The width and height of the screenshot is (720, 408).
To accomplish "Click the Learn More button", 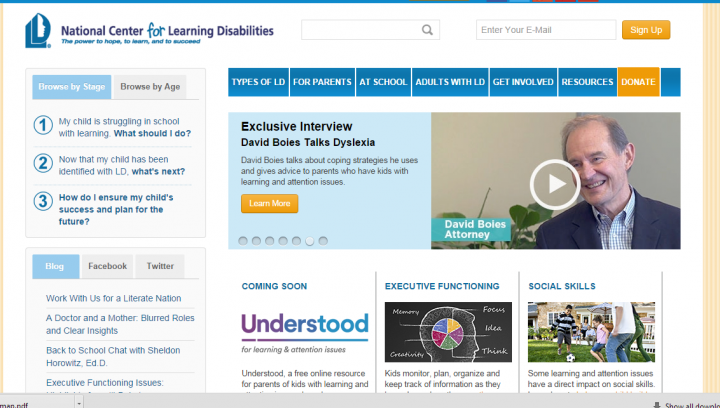I will click(270, 203).
